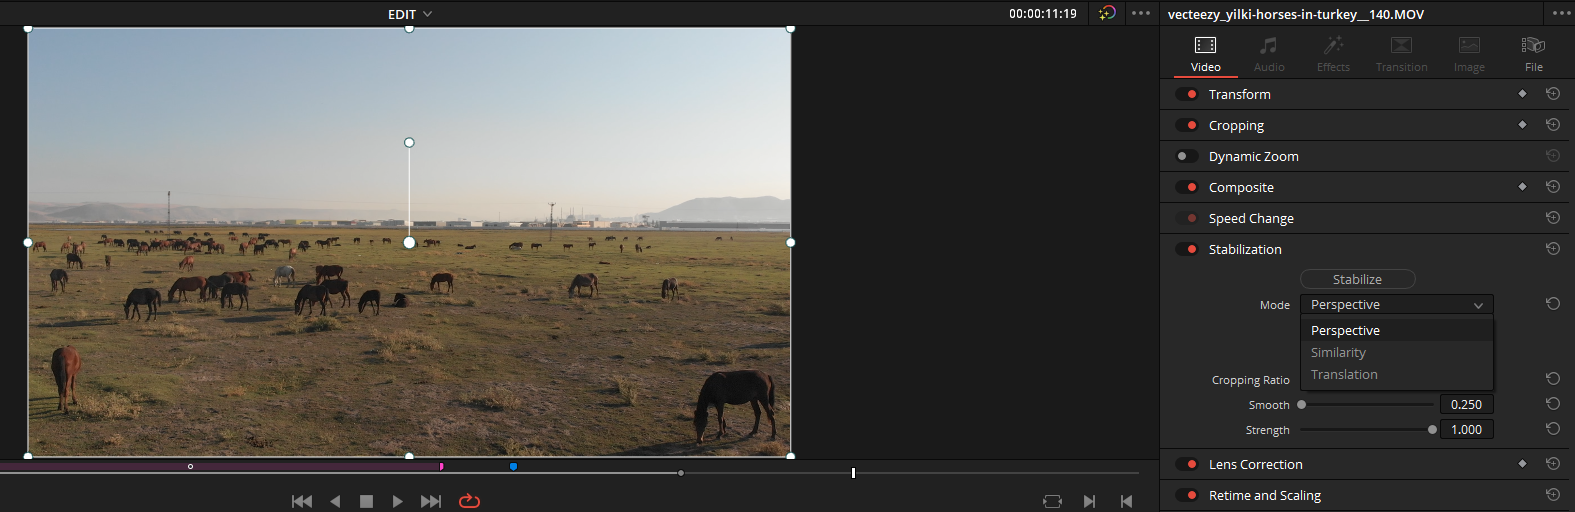
Task: Reset the Lens Correction section
Action: [1553, 464]
